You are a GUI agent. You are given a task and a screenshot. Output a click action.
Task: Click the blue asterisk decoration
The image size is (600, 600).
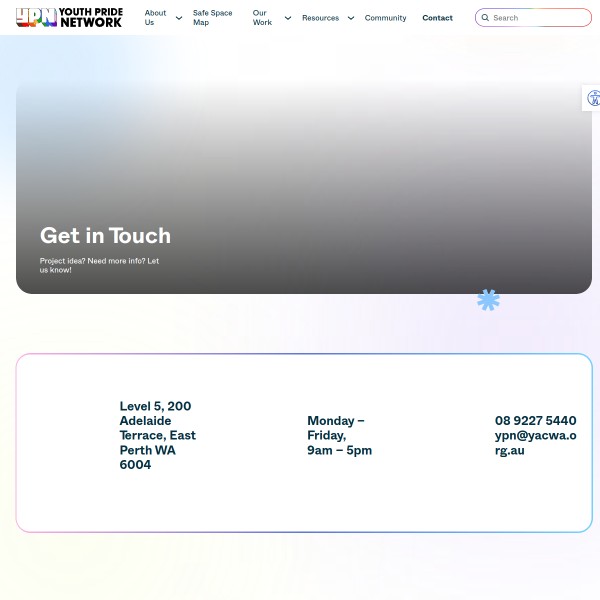[488, 300]
